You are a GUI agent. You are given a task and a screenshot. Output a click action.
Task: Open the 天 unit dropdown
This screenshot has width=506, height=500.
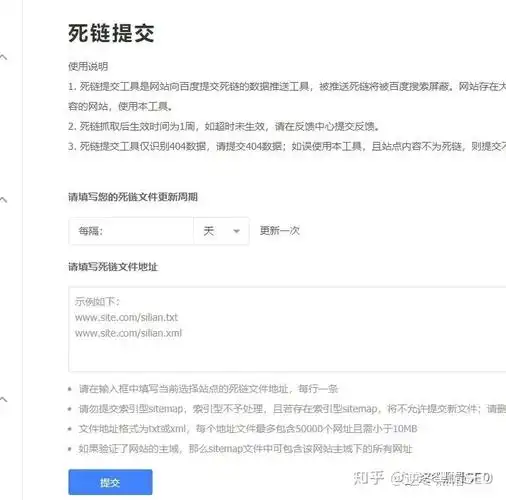pyautogui.click(x=221, y=231)
